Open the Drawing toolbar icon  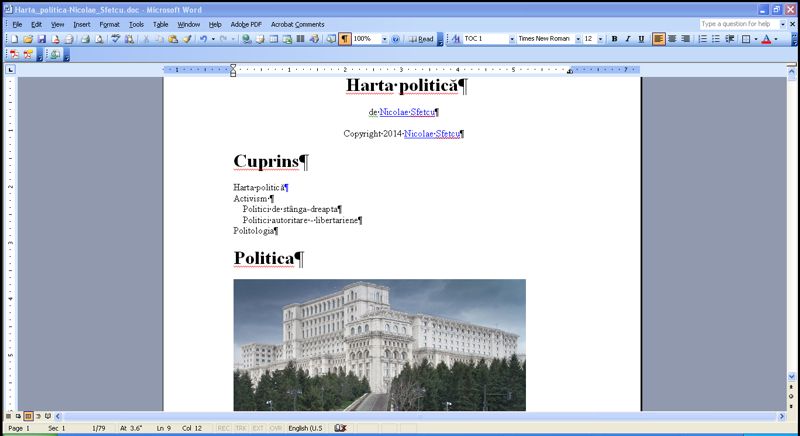pyautogui.click(x=314, y=39)
